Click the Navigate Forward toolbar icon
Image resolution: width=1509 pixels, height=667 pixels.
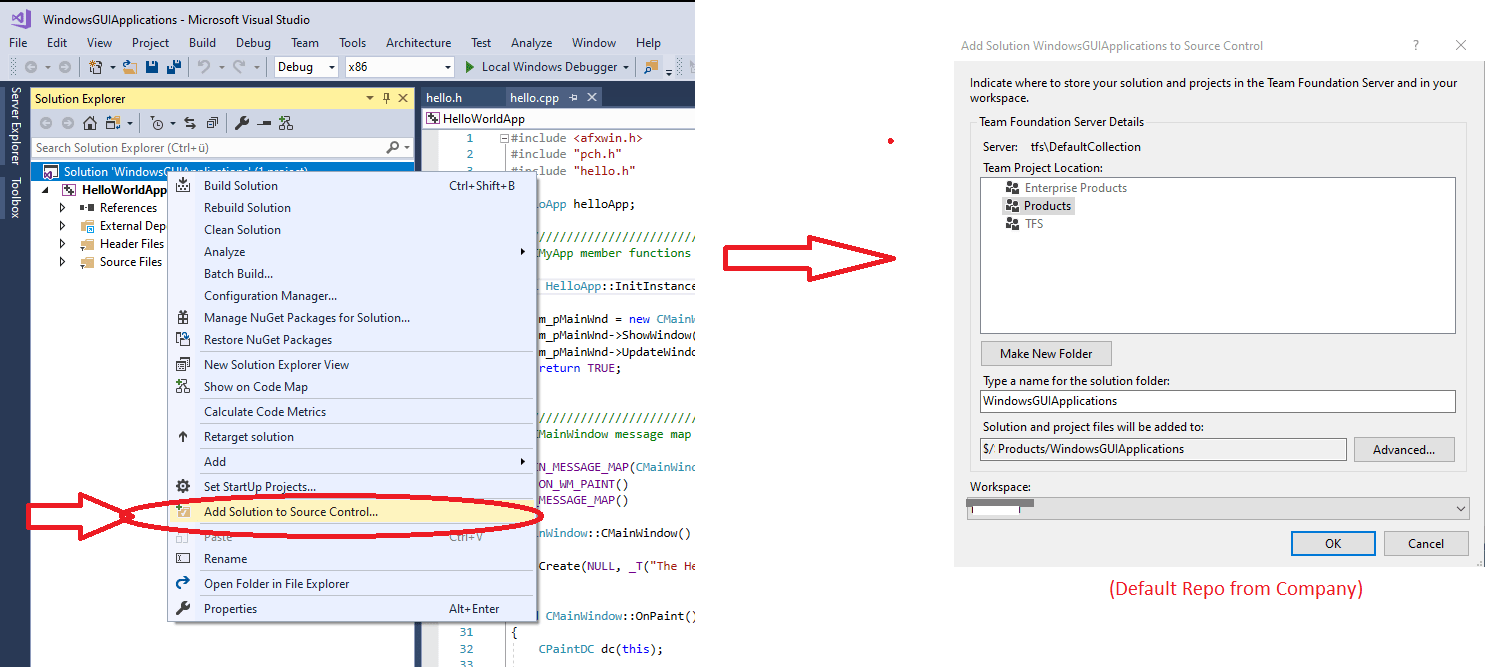[x=65, y=67]
